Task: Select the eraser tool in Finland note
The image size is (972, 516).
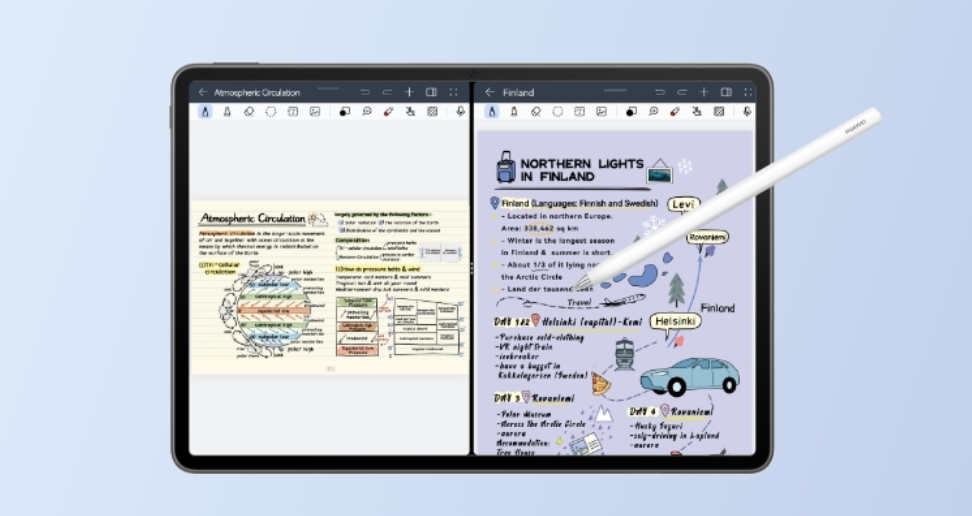Action: (x=536, y=112)
